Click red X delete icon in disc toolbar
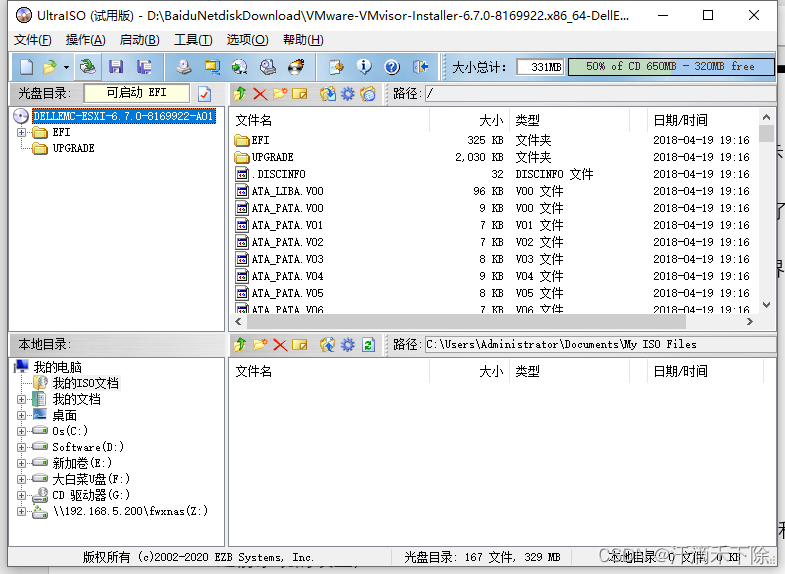 [x=260, y=94]
